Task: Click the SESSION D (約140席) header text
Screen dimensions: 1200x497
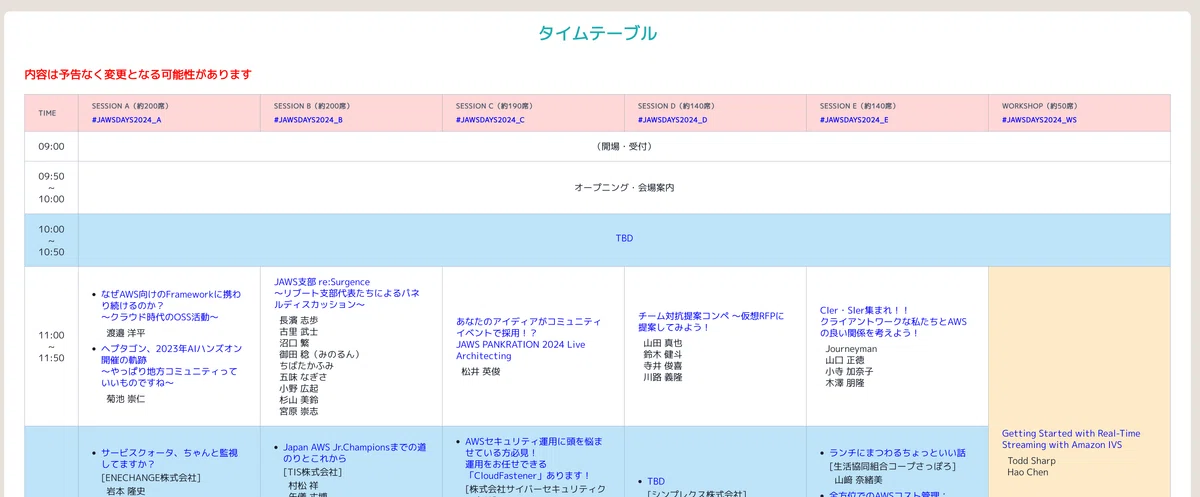Action: pyautogui.click(x=678, y=105)
